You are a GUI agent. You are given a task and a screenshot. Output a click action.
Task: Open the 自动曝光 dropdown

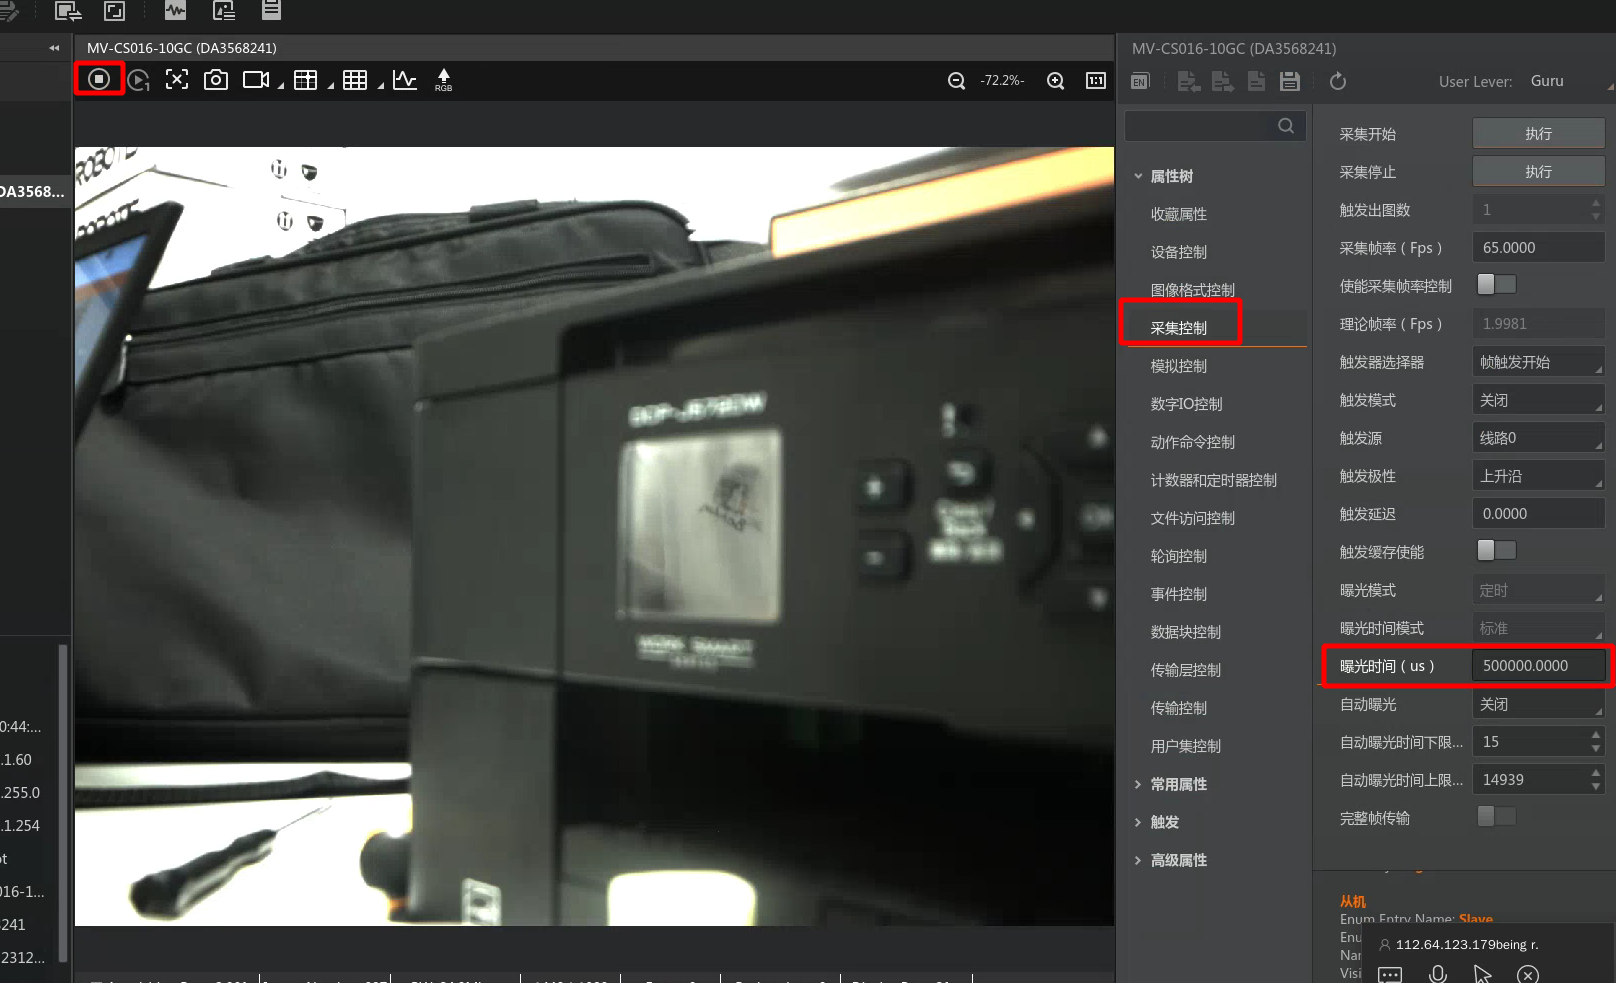(x=1539, y=704)
